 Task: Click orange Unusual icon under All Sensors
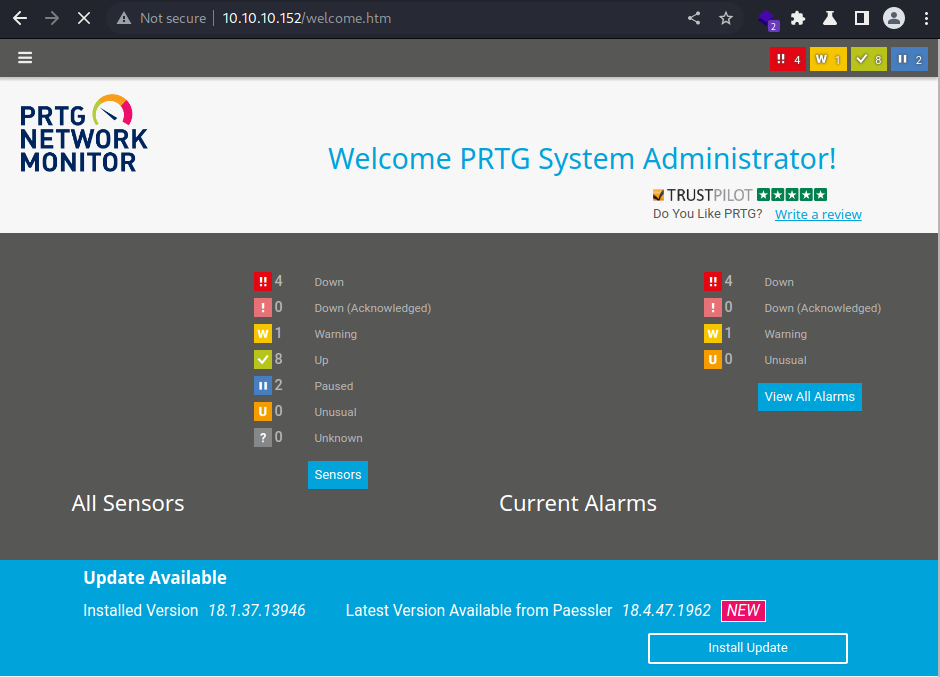coord(263,411)
